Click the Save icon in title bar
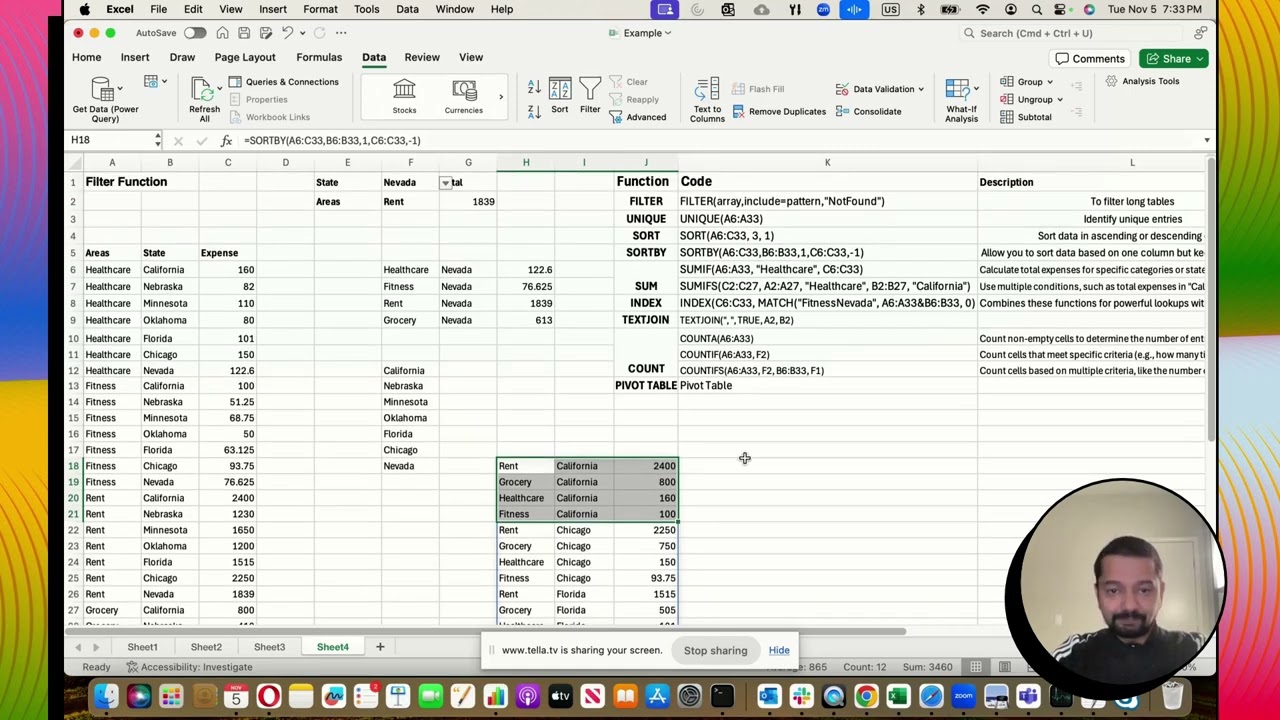Image resolution: width=1280 pixels, height=720 pixels. [x=244, y=33]
